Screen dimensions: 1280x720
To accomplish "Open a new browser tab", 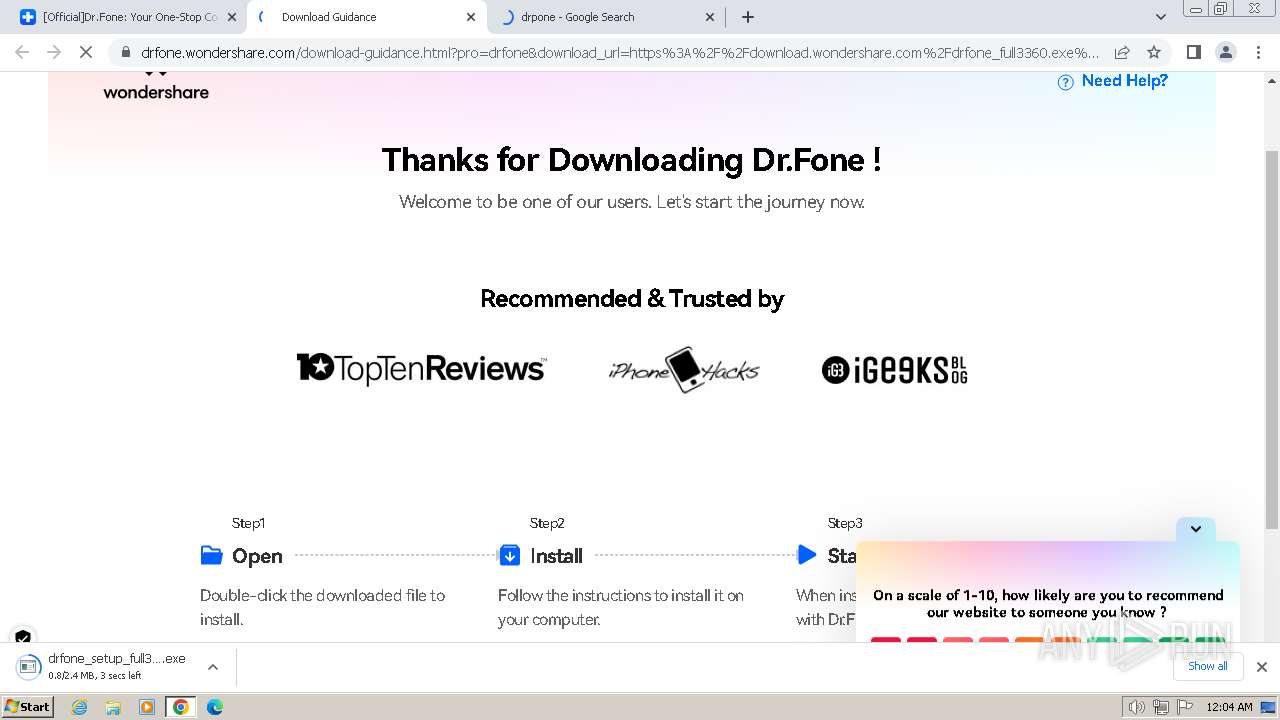I will (x=748, y=17).
